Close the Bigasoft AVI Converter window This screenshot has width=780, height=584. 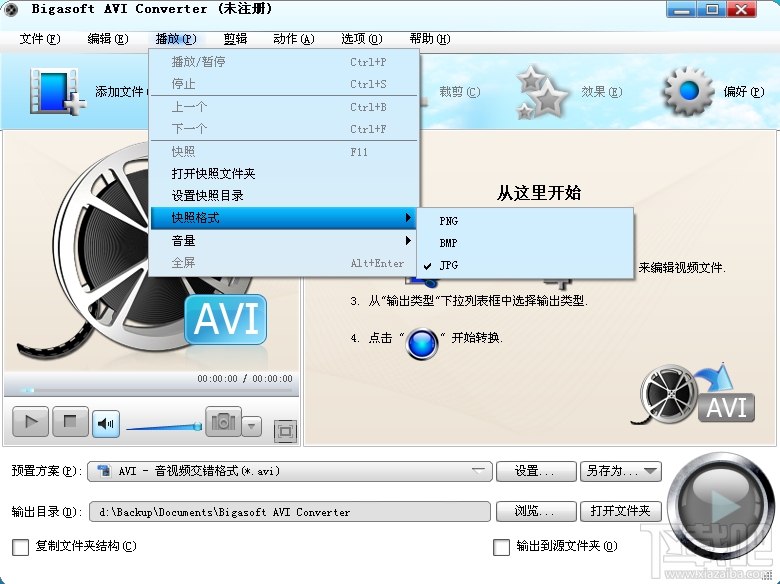point(742,9)
